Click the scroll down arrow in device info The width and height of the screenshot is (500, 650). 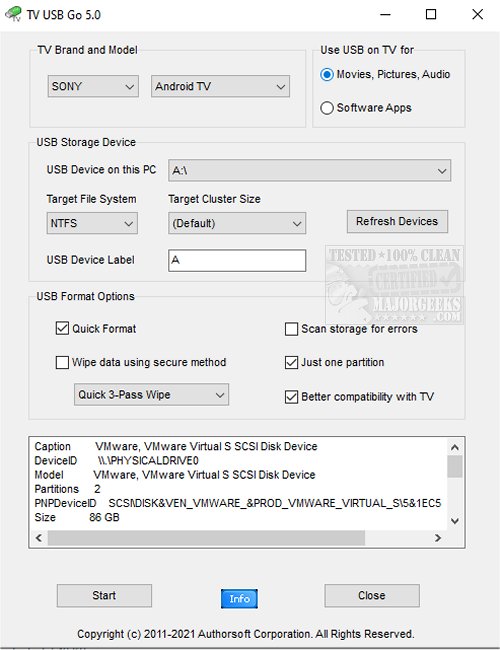tap(454, 521)
